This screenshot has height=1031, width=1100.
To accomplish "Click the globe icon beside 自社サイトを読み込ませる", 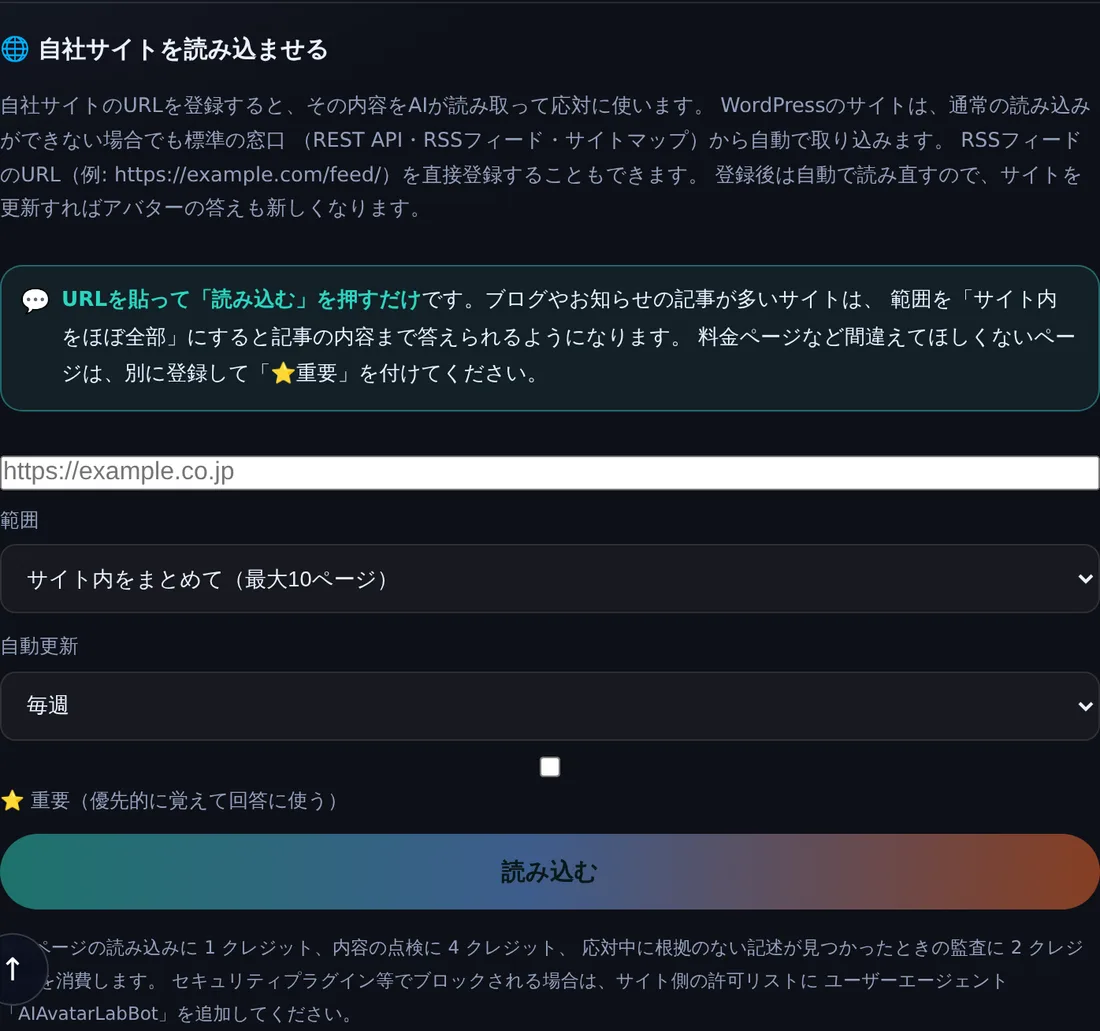I will 15,49.
